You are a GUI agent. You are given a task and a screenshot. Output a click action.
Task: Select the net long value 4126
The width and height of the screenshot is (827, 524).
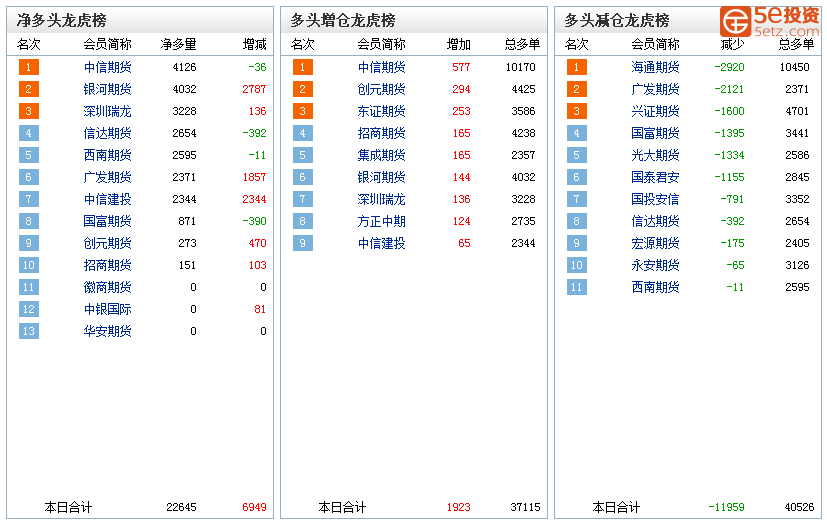(185, 67)
